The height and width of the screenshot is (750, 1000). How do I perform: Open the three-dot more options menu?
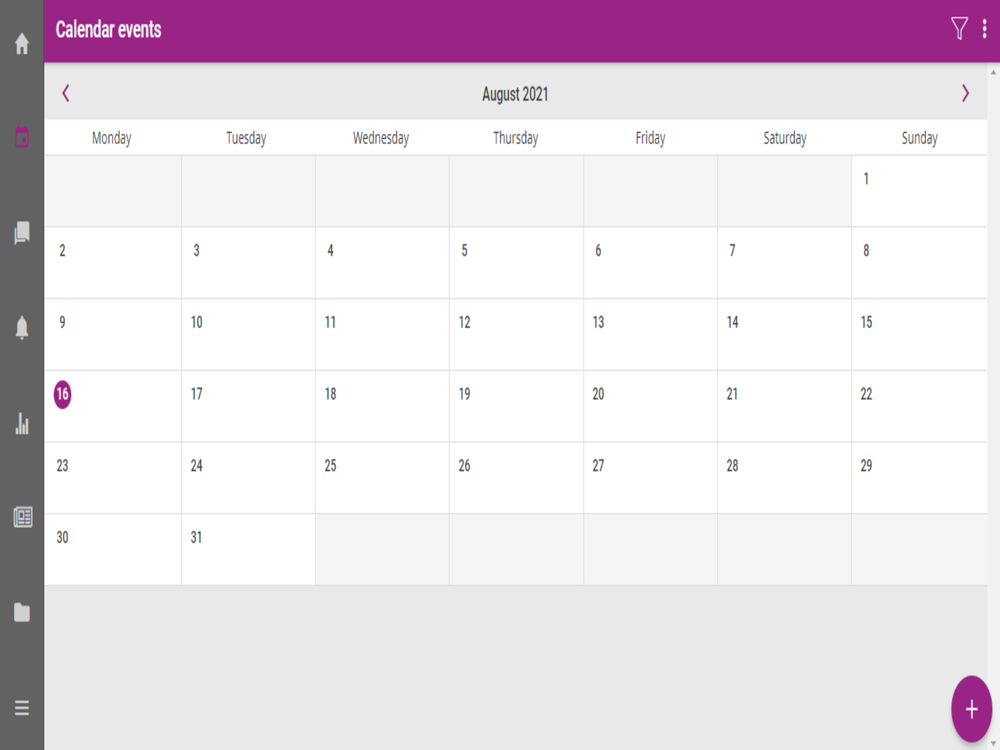(985, 29)
